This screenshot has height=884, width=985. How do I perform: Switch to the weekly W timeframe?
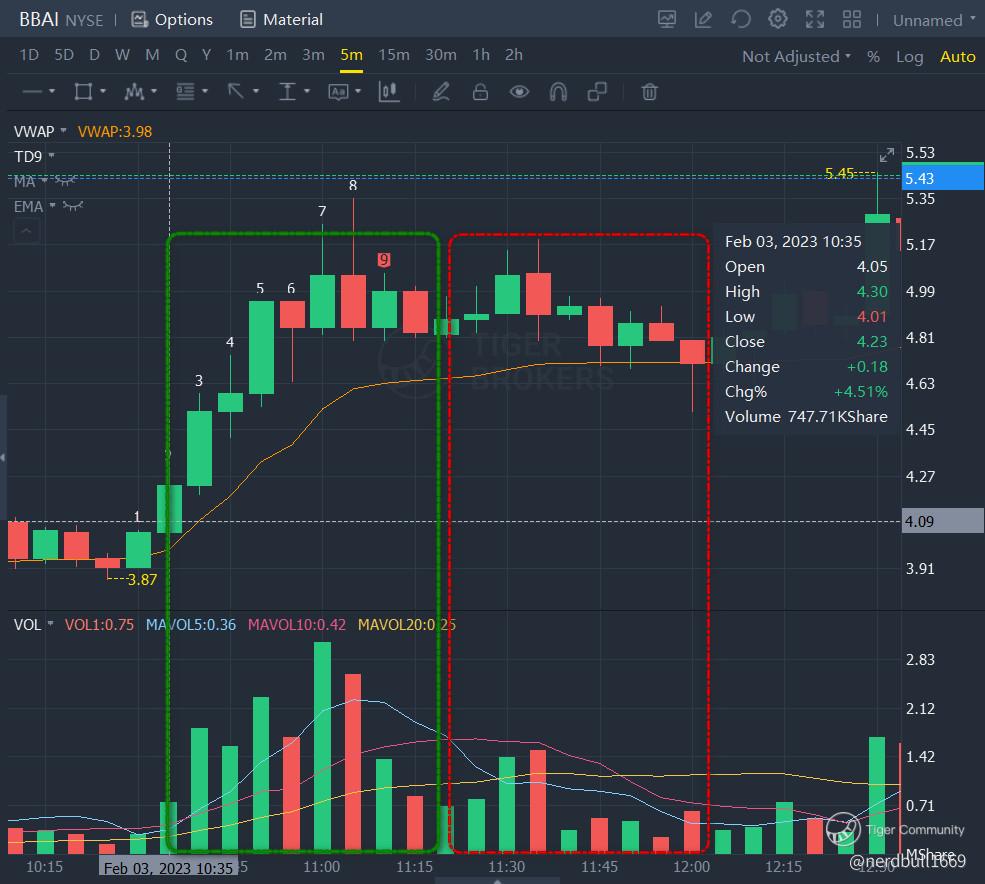[x=122, y=55]
